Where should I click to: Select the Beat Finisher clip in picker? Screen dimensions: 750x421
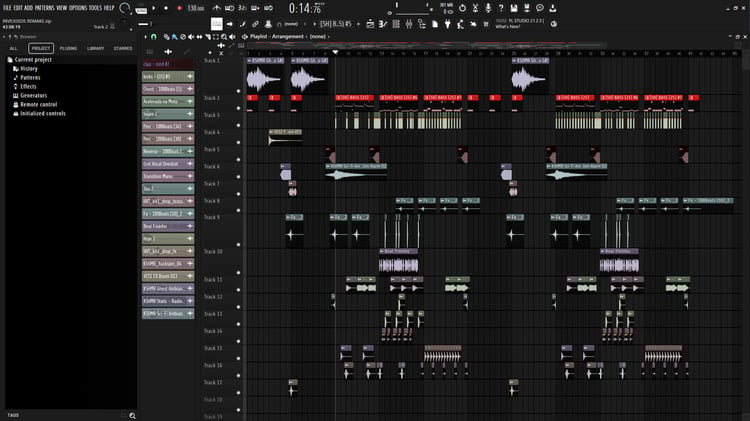tap(168, 226)
